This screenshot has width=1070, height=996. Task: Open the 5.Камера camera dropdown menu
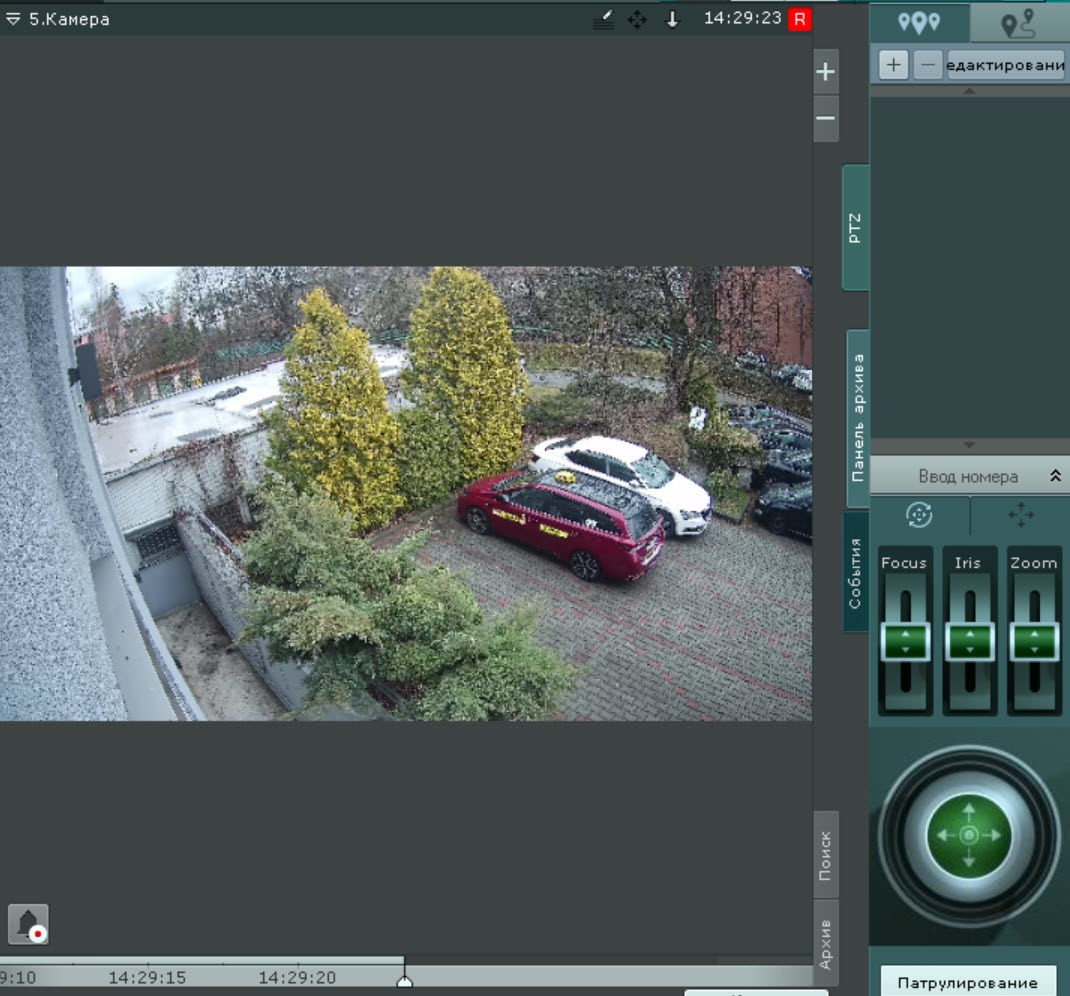point(13,20)
